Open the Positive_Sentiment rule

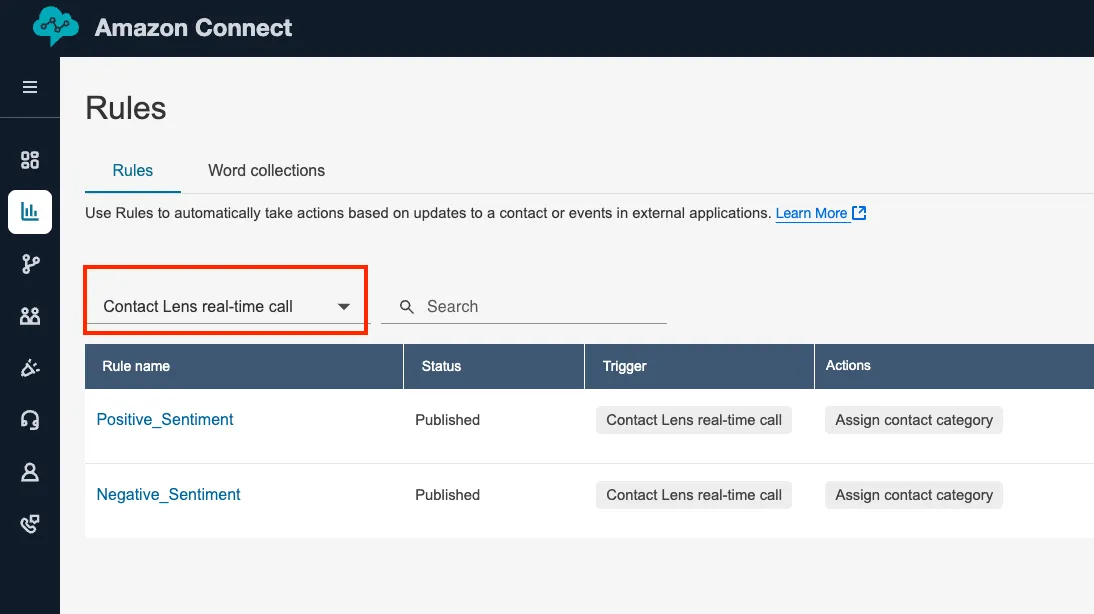click(x=165, y=419)
